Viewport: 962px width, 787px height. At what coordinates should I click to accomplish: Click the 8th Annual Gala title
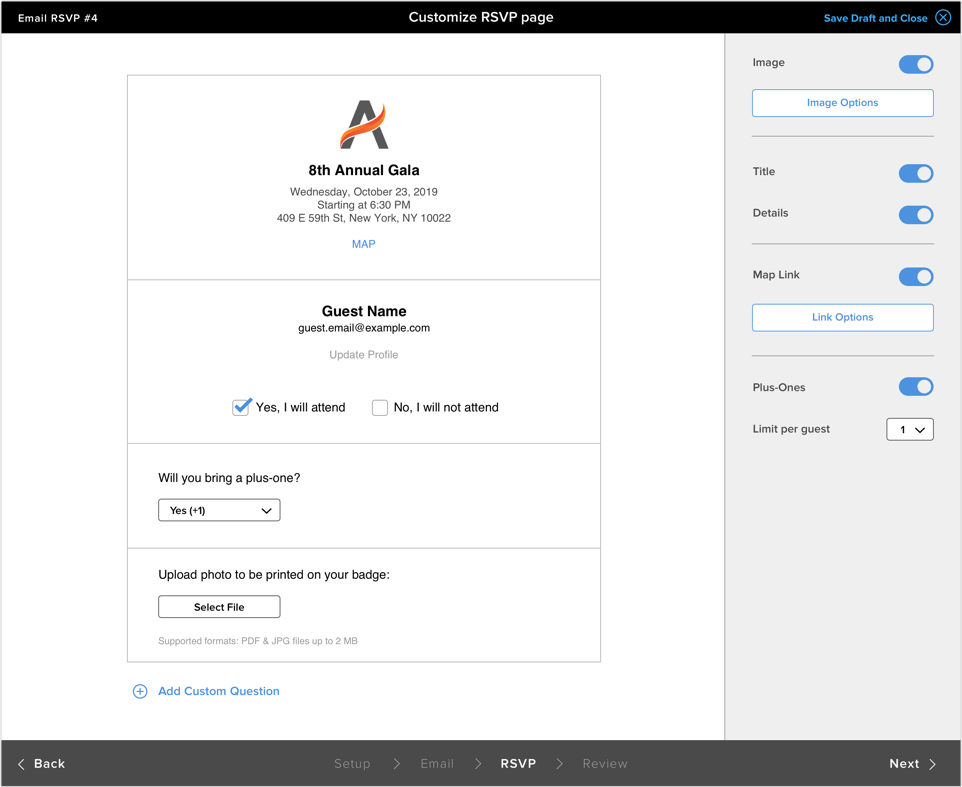[364, 170]
